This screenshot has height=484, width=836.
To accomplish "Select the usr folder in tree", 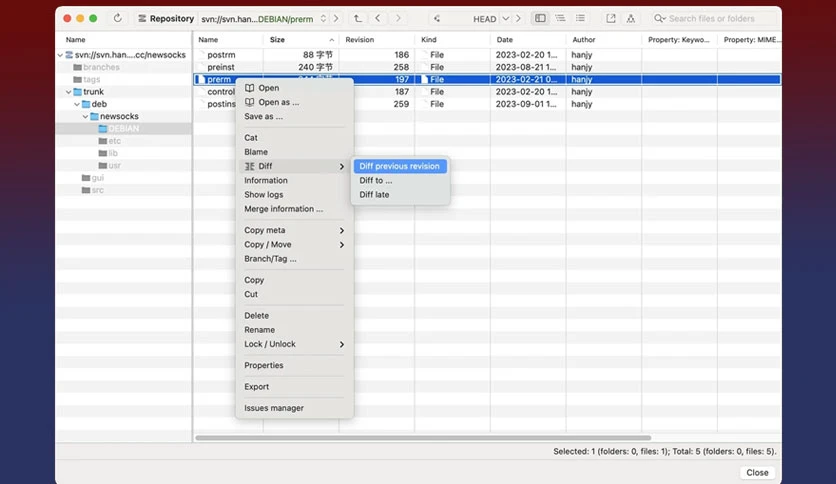I will pyautogui.click(x=110, y=165).
